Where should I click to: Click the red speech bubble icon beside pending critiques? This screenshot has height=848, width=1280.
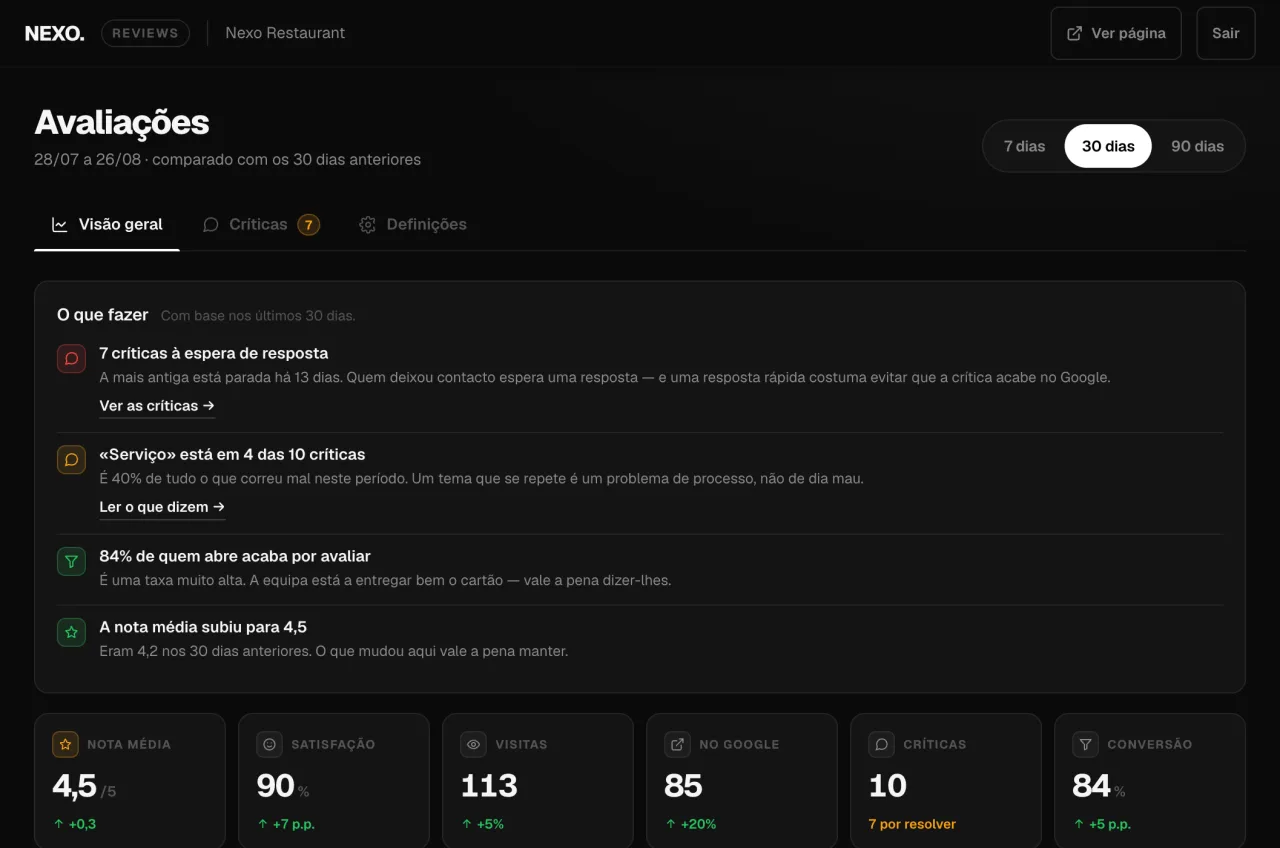tap(71, 358)
